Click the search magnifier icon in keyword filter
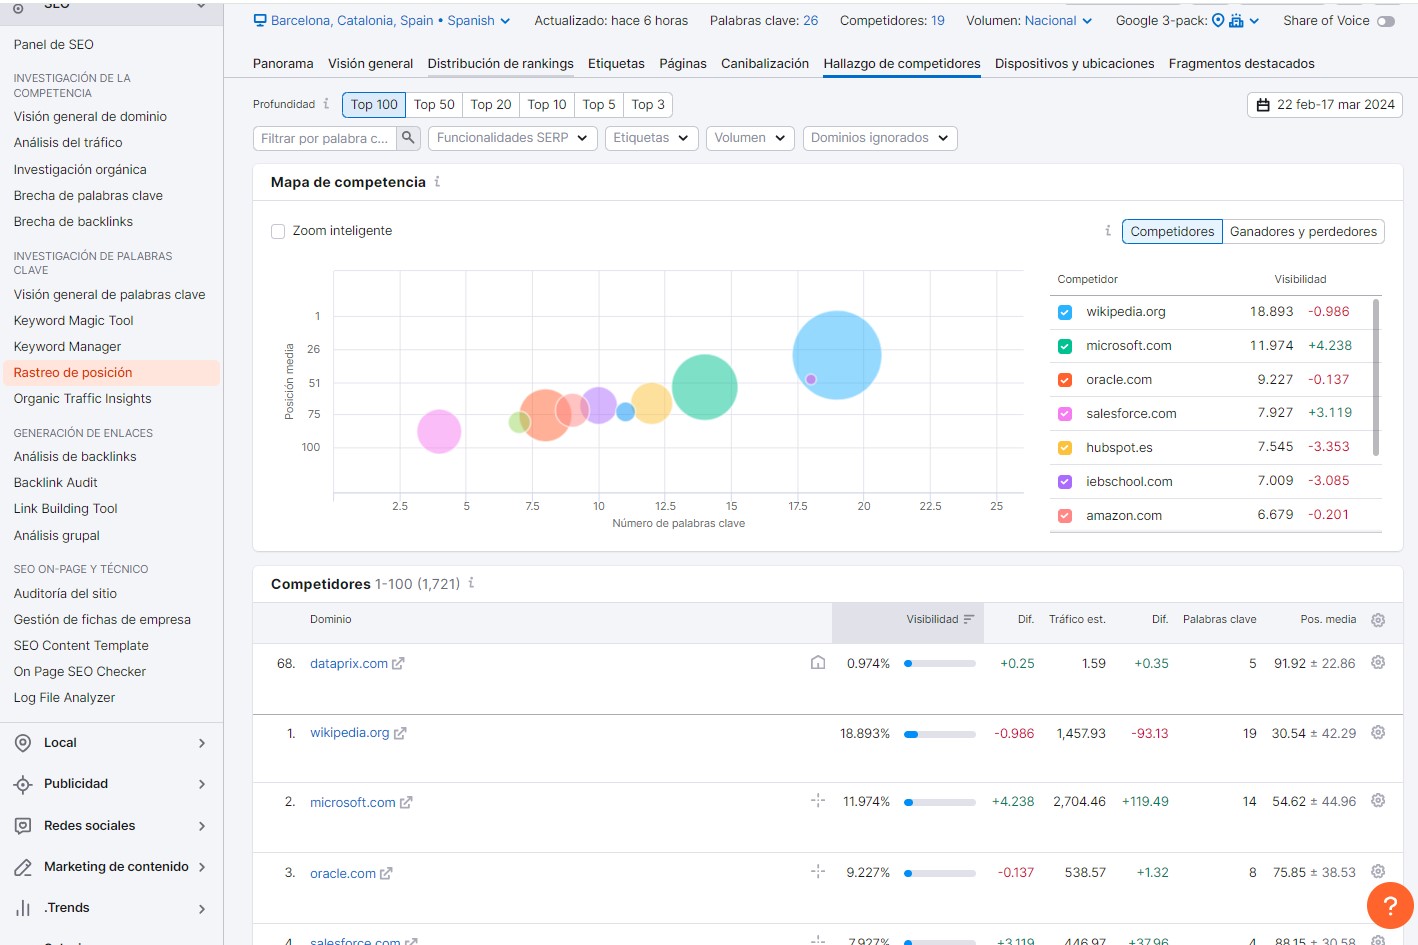Image resolution: width=1418 pixels, height=945 pixels. (408, 138)
